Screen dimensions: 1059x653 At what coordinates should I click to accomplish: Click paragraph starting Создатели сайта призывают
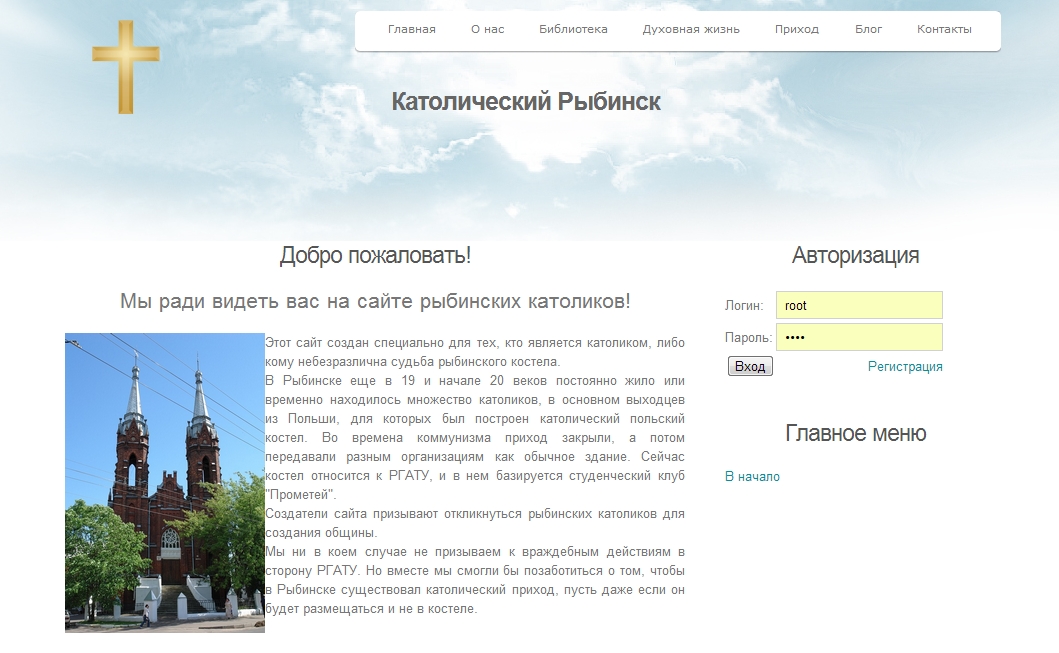(475, 523)
